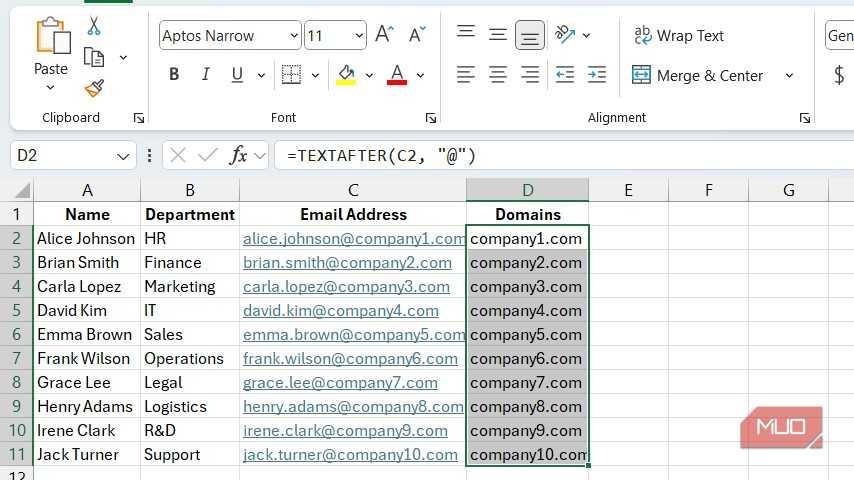Open Alignment settings dialog launcher
This screenshot has width=854, height=480.
(805, 118)
